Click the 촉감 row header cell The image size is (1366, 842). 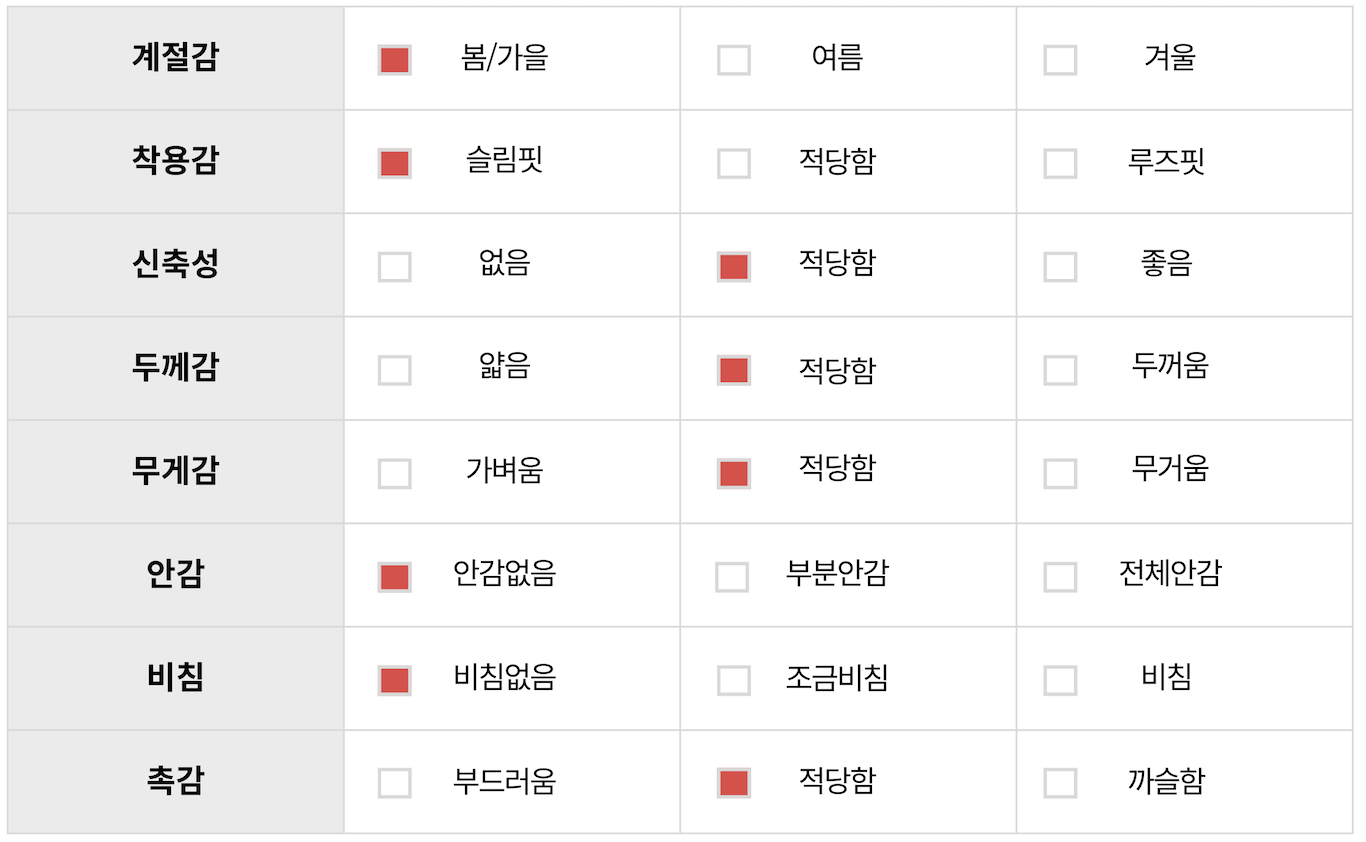[175, 781]
